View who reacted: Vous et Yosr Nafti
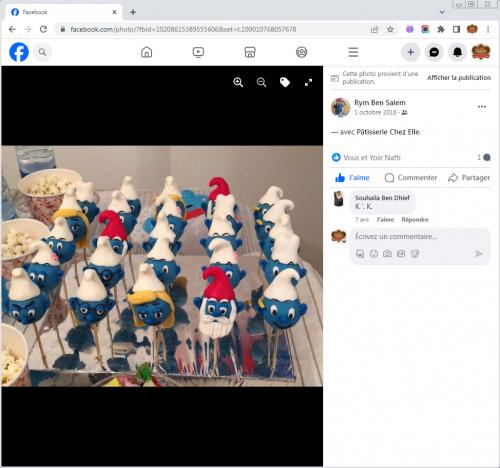 tap(372, 157)
